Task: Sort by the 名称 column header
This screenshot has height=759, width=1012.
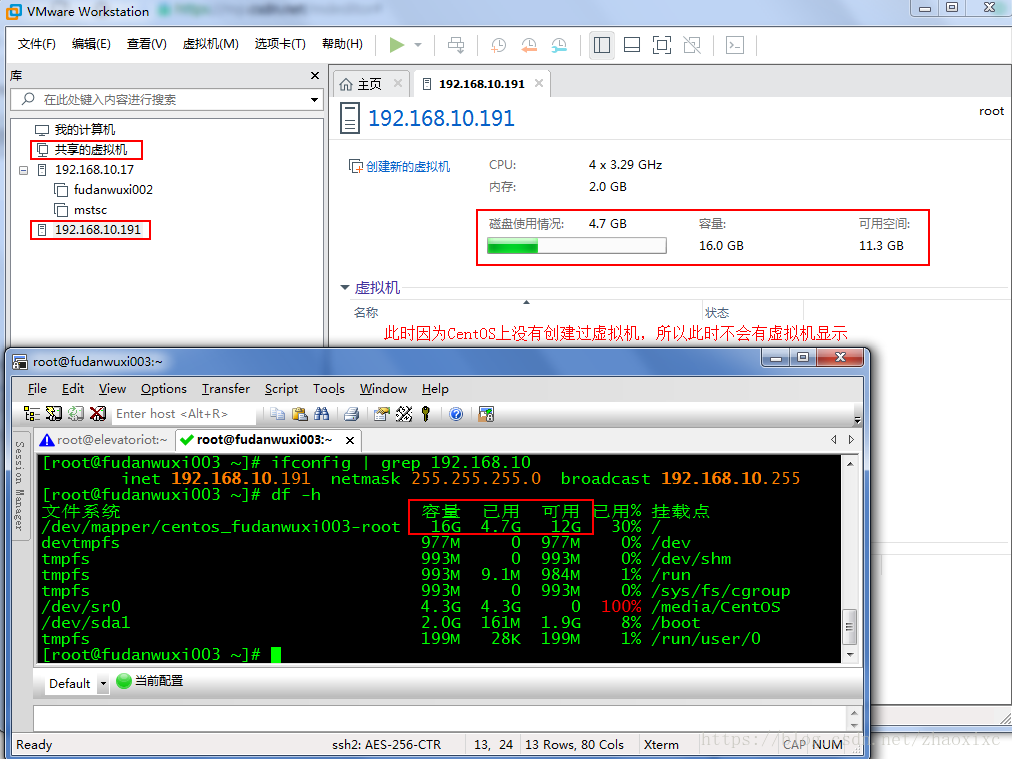Action: pos(366,312)
